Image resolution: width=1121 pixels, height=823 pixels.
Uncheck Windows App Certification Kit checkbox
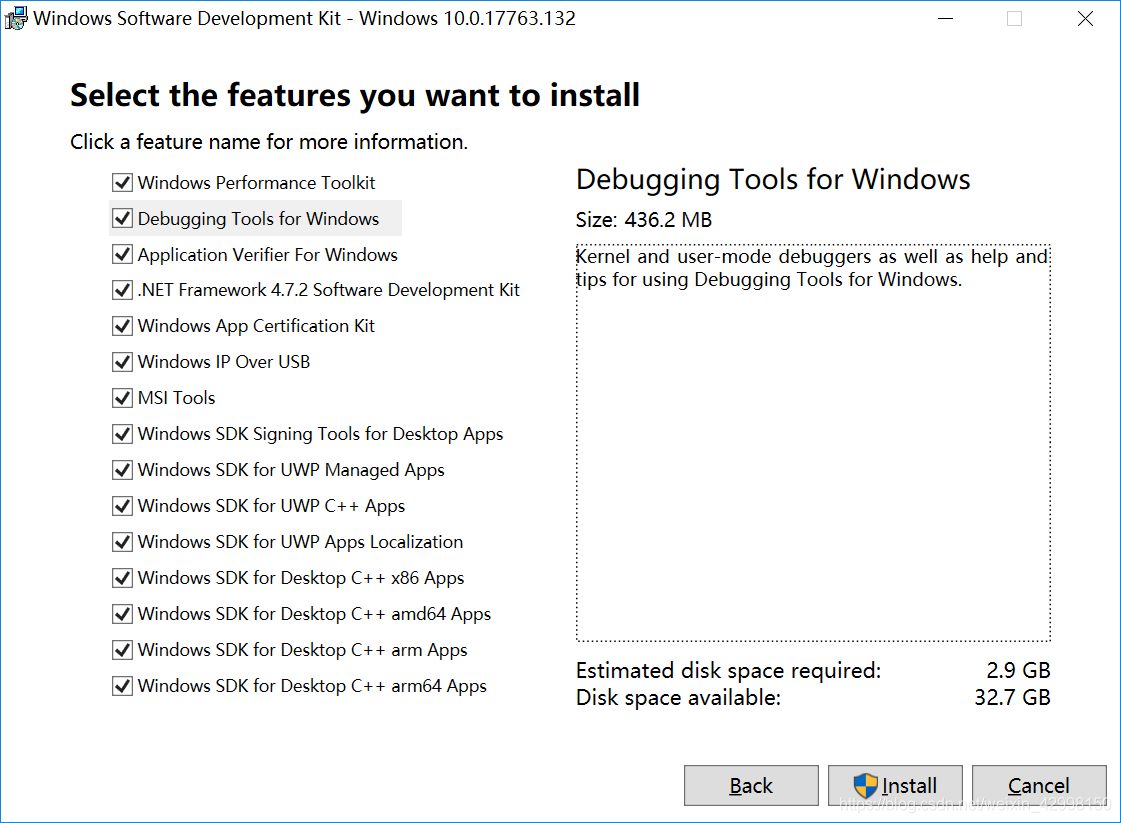(x=122, y=326)
